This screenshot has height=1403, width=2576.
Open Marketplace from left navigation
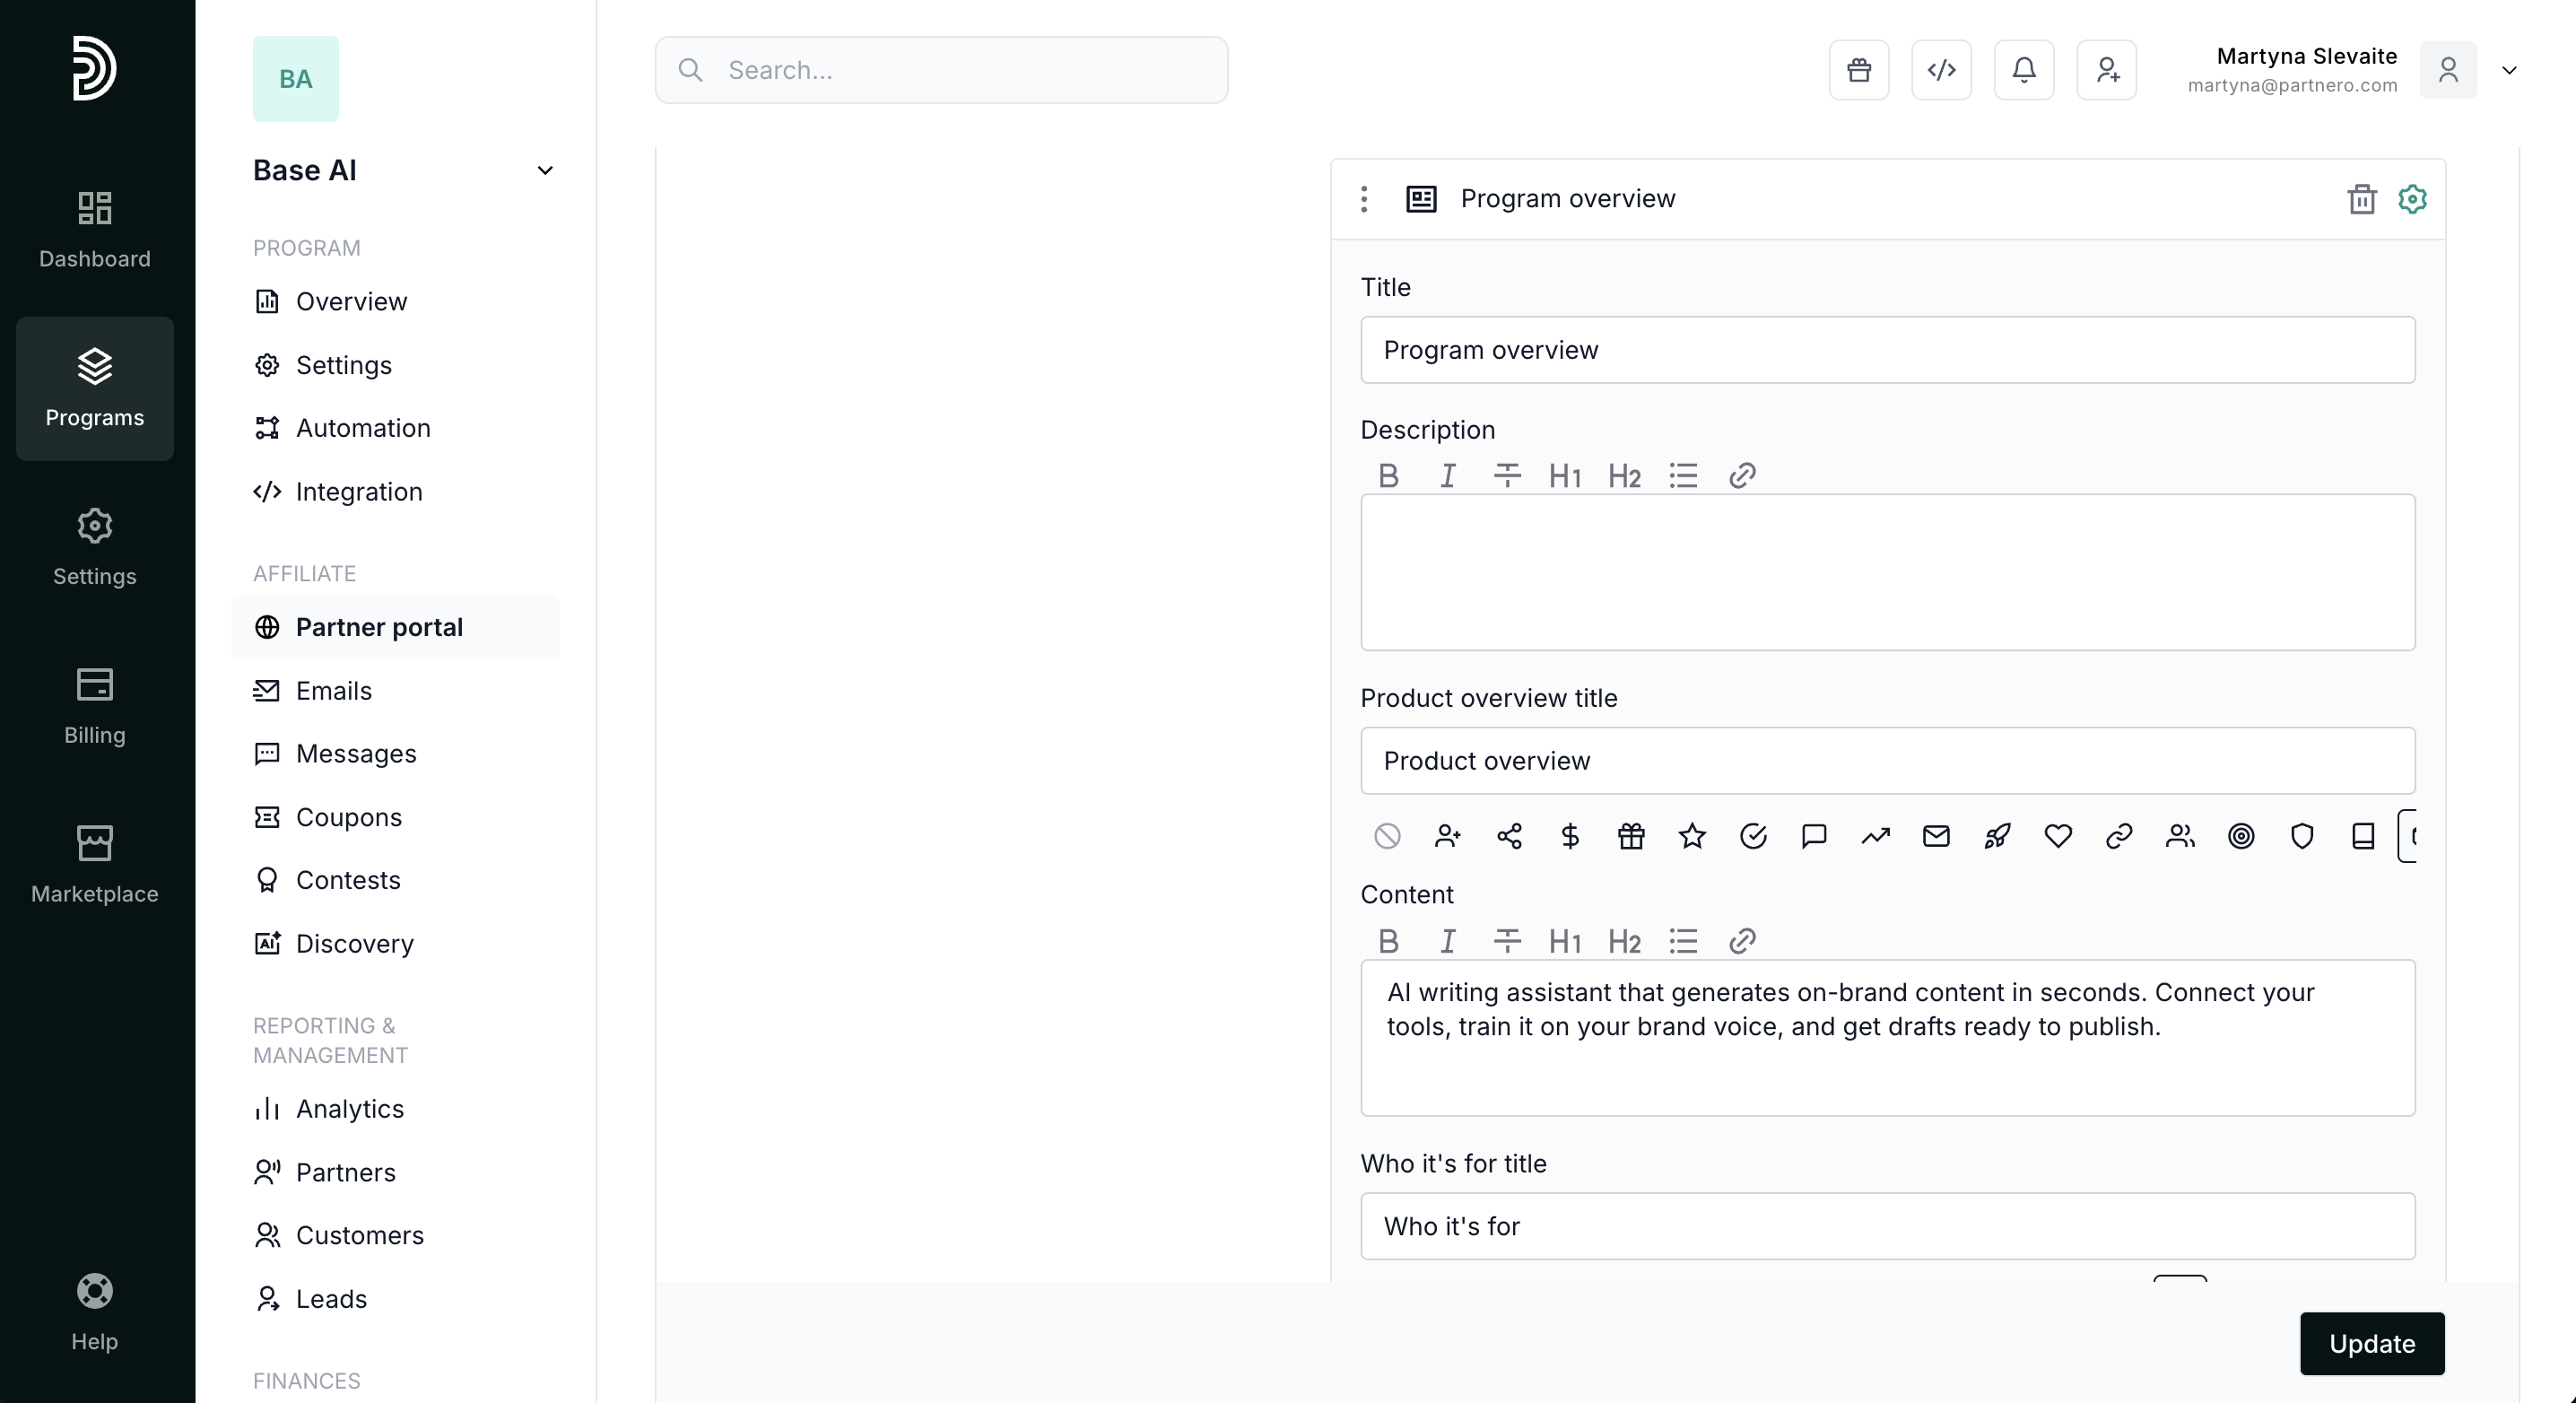[95, 864]
